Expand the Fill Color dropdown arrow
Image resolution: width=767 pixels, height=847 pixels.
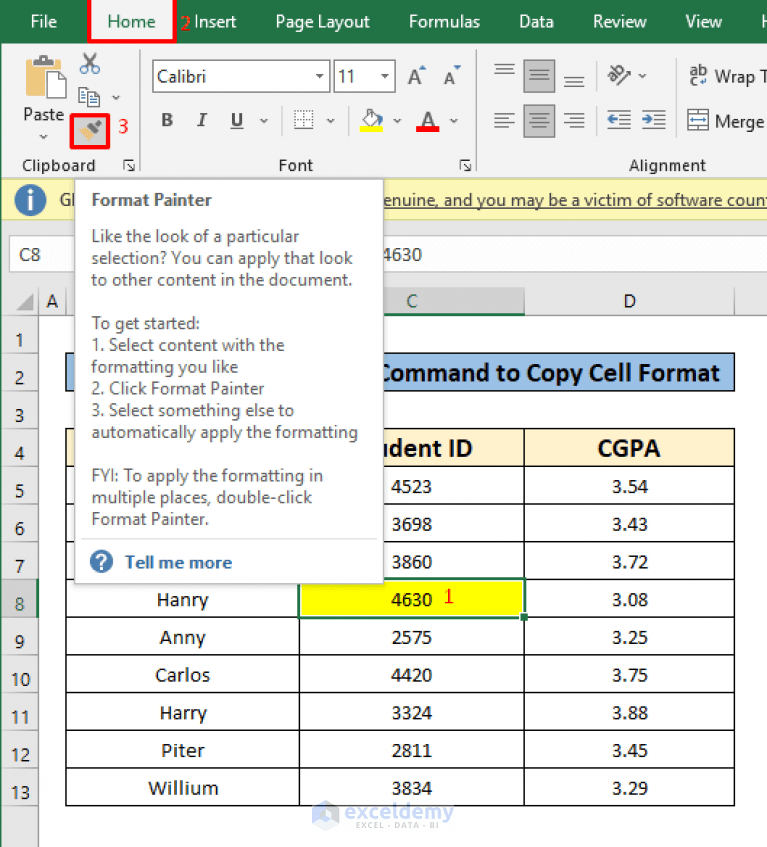click(x=398, y=120)
